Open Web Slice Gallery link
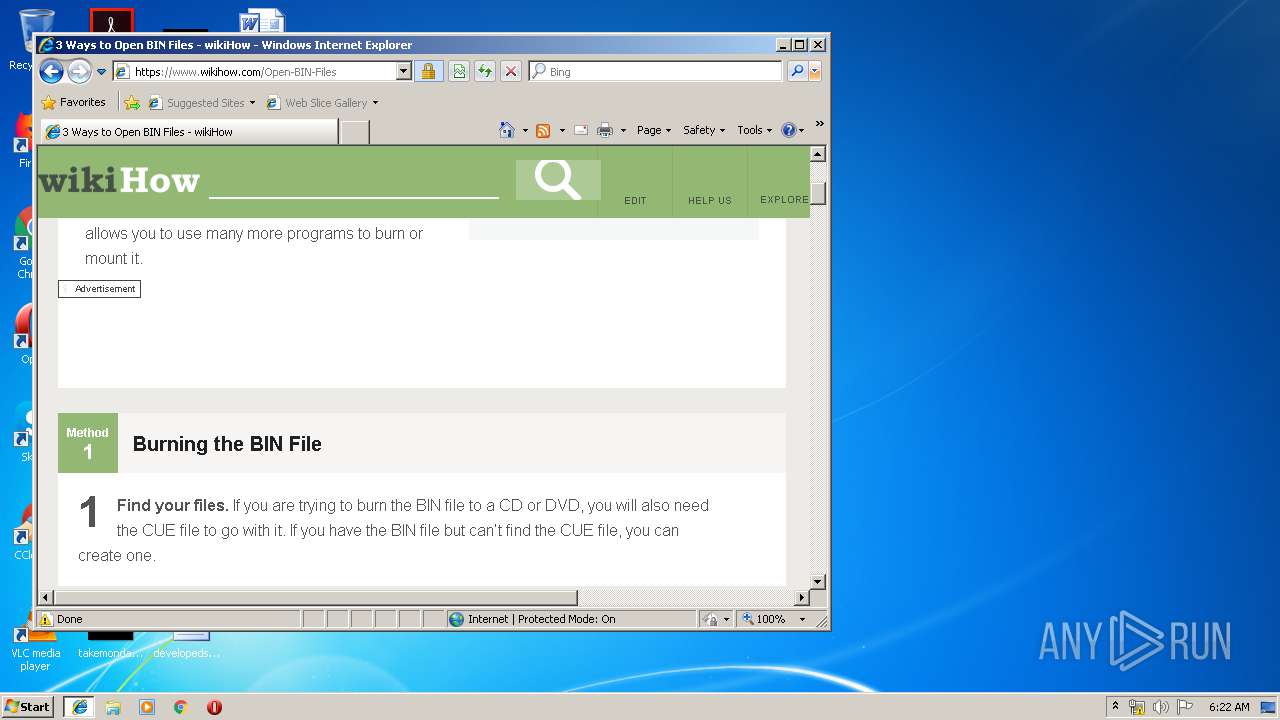Viewport: 1280px width, 720px height. [x=317, y=103]
